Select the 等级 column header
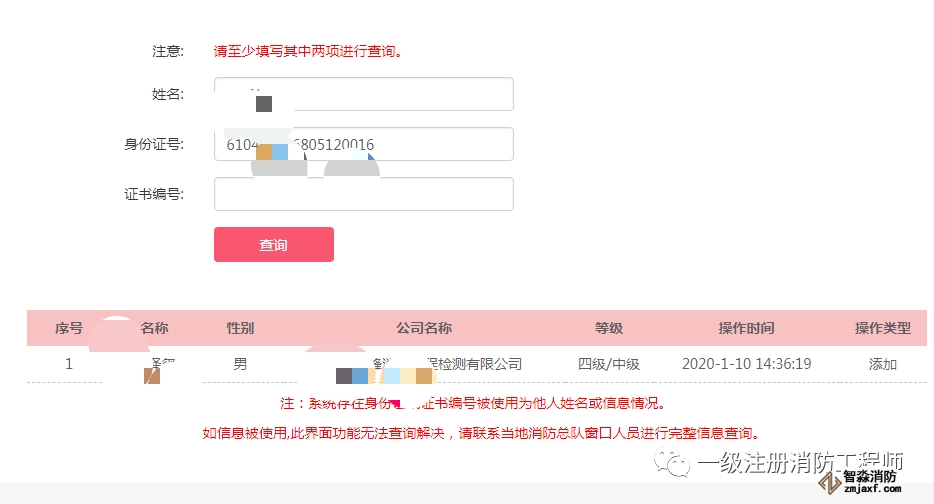Image resolution: width=934 pixels, height=504 pixels. [x=609, y=328]
